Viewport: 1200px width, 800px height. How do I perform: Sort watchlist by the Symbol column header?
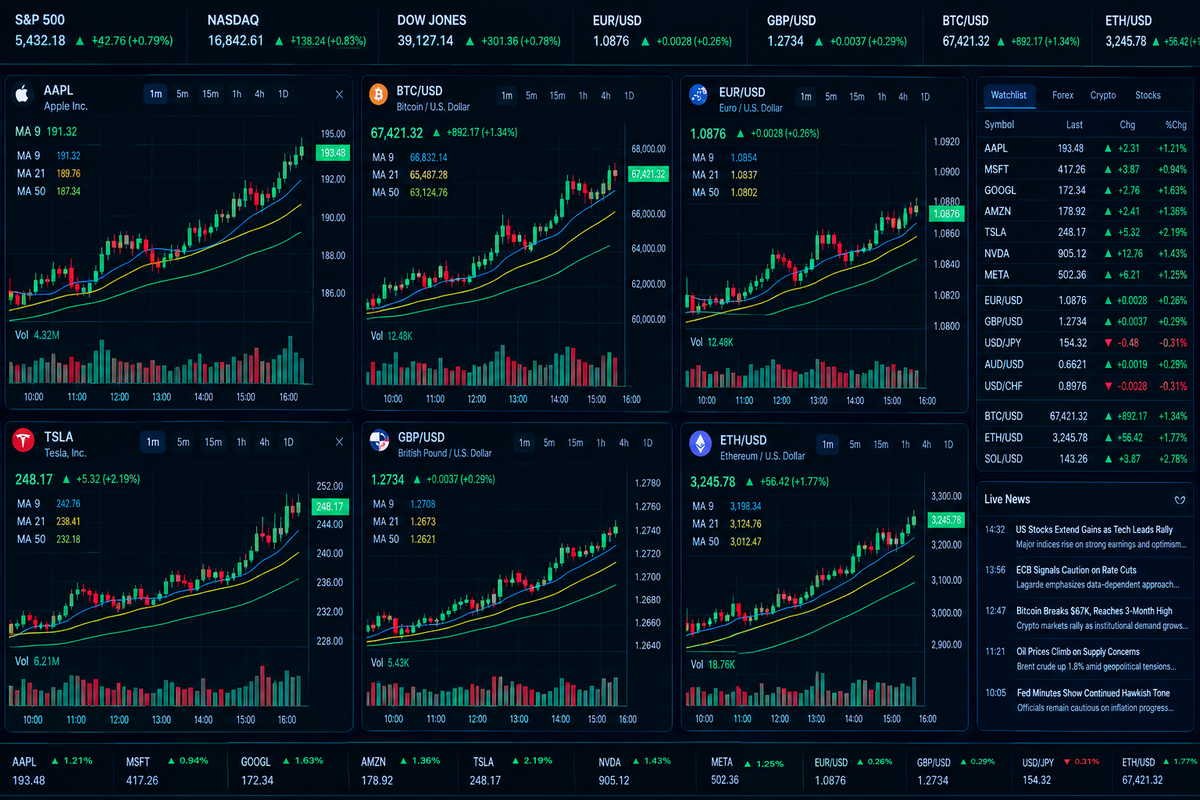(999, 125)
